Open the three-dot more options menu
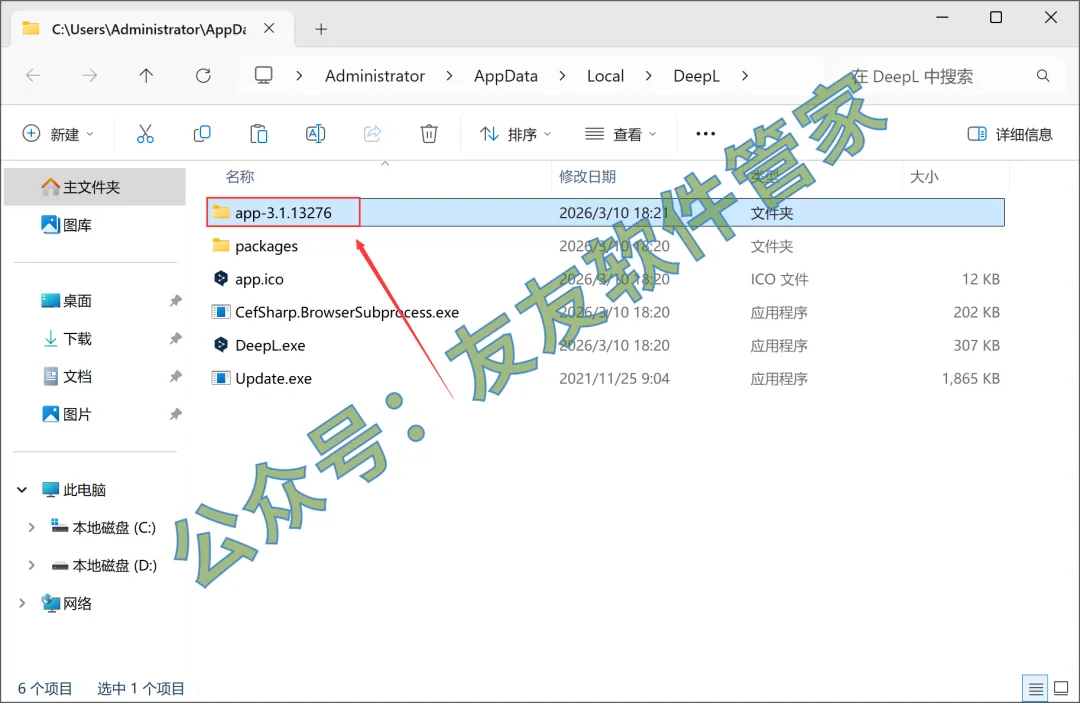Image resolution: width=1080 pixels, height=703 pixels. [705, 134]
